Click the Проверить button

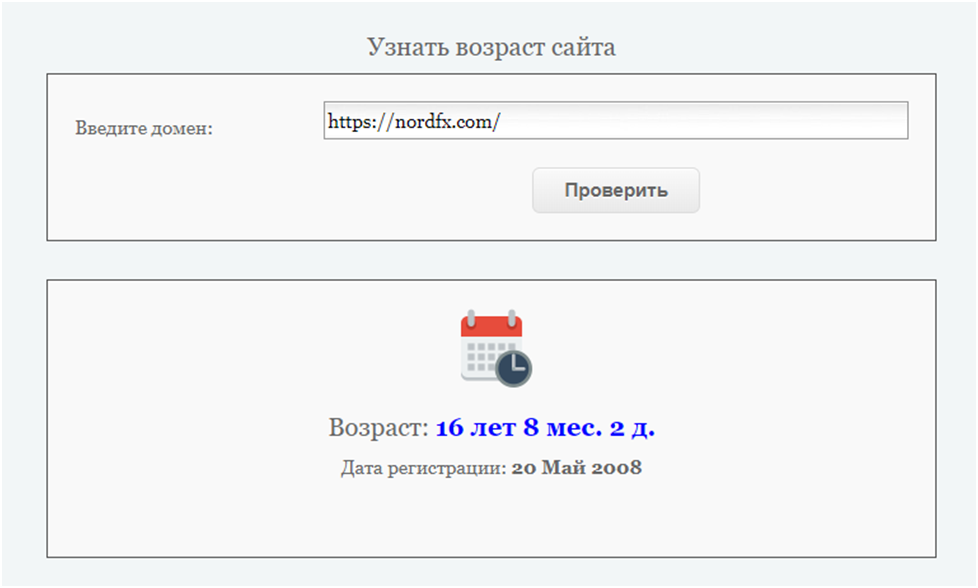click(616, 190)
